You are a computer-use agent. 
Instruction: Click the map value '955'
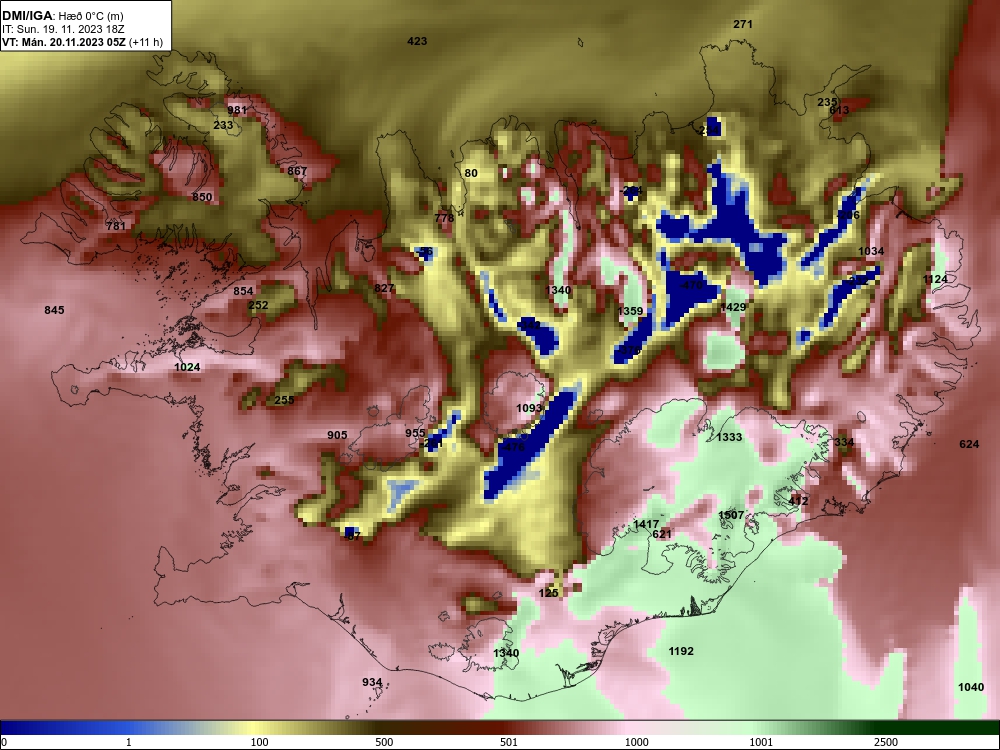pos(415,433)
